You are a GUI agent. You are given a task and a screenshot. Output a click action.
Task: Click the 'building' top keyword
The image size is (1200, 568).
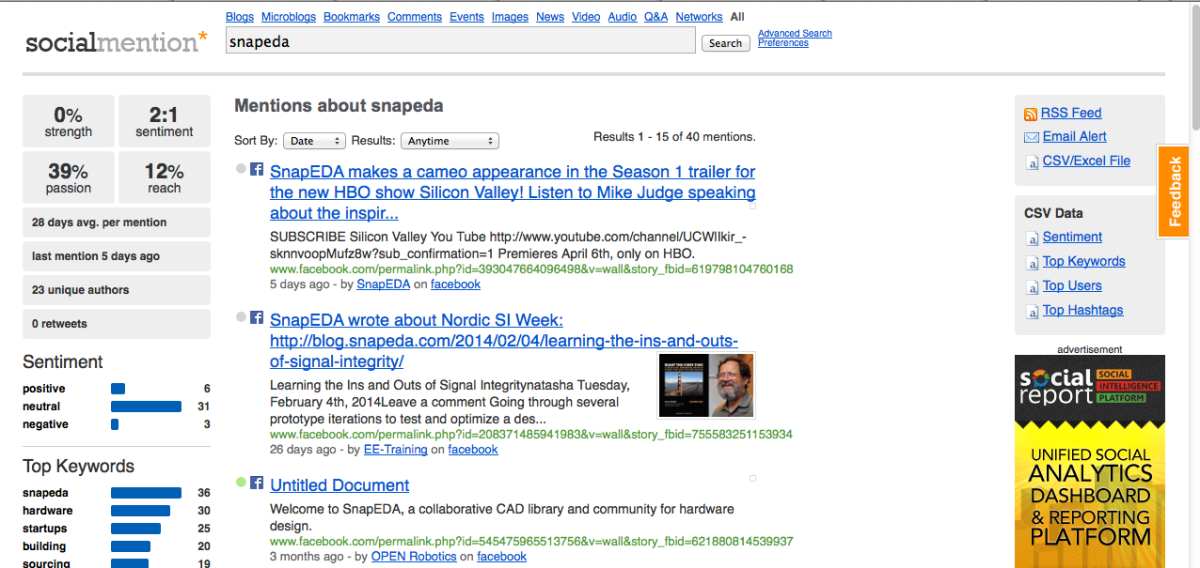44,547
